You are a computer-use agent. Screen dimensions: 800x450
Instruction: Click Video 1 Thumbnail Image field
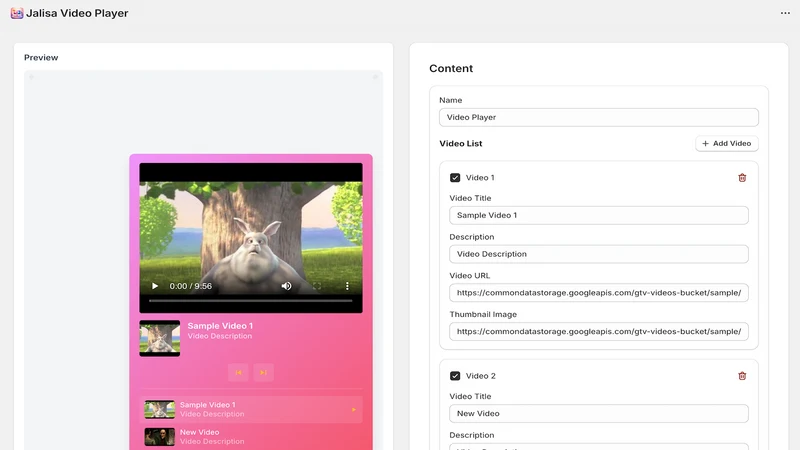(598, 332)
